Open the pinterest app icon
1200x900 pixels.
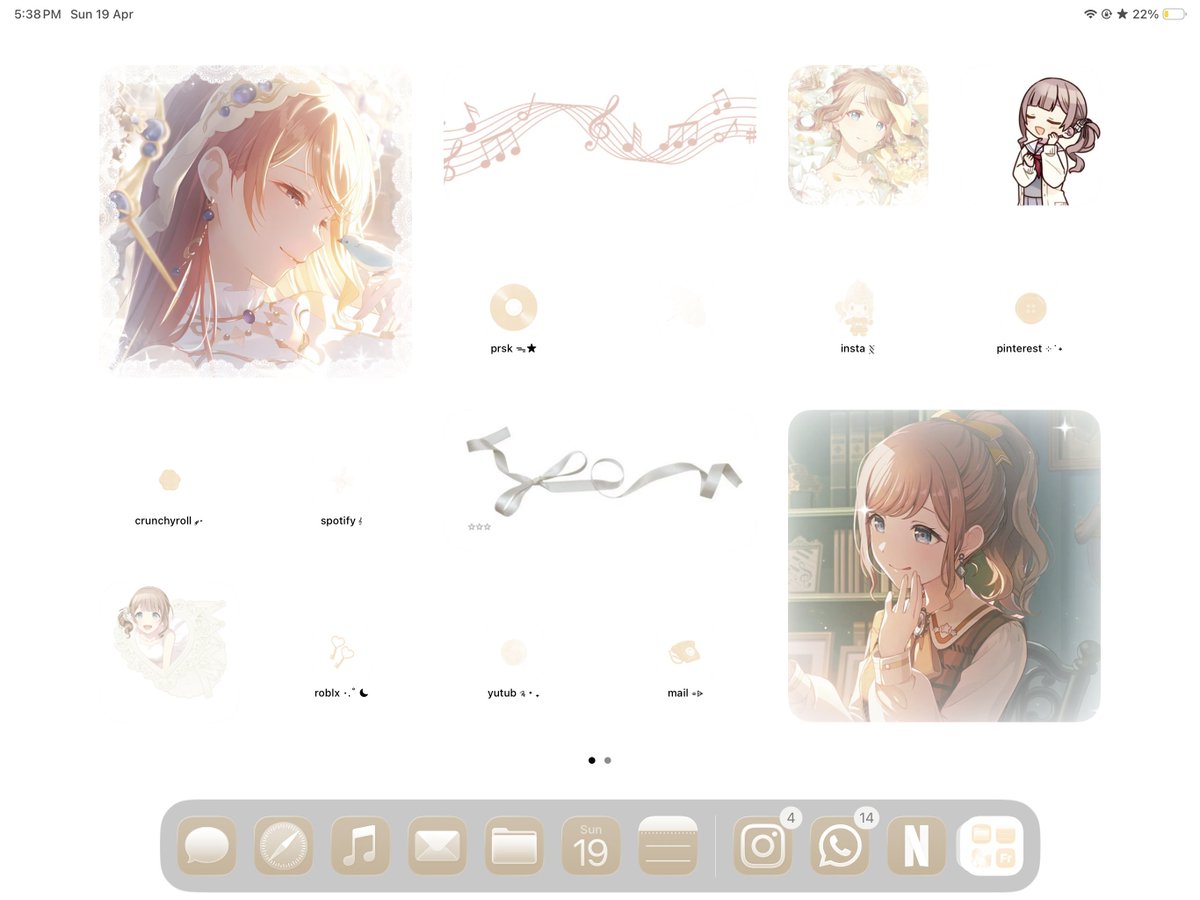pos(1030,308)
